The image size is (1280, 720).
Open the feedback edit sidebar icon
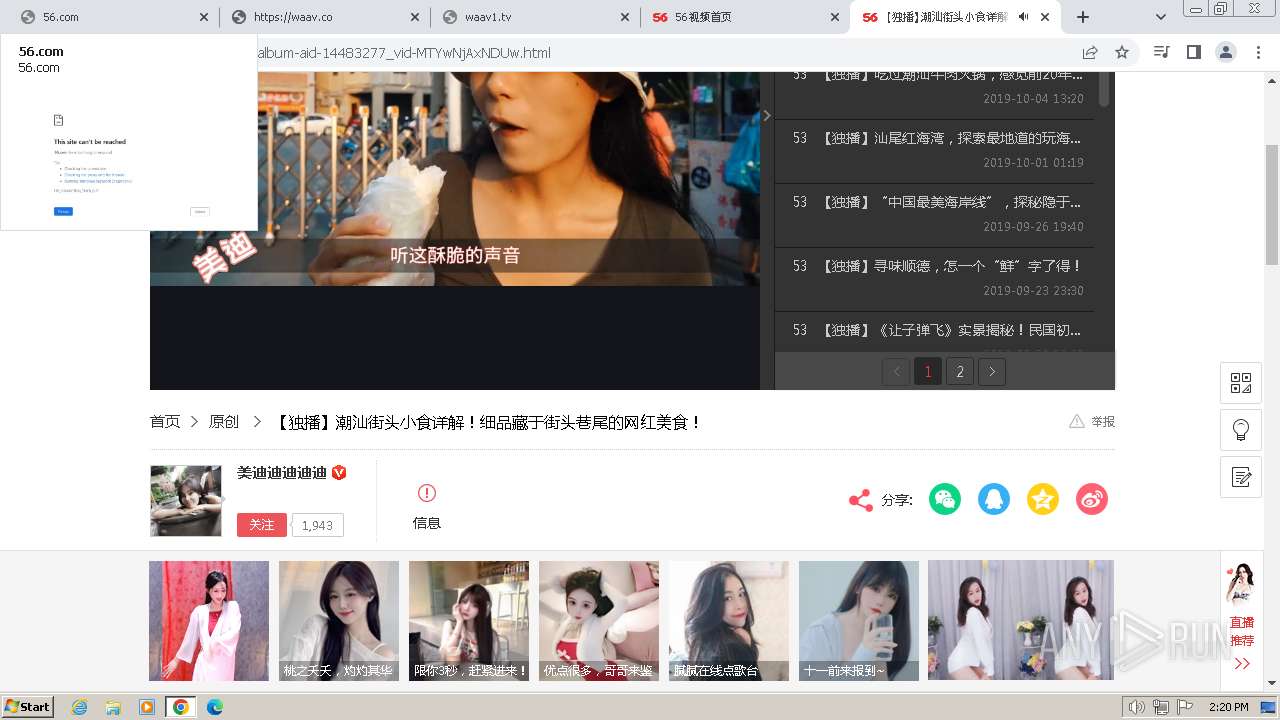pos(1241,477)
